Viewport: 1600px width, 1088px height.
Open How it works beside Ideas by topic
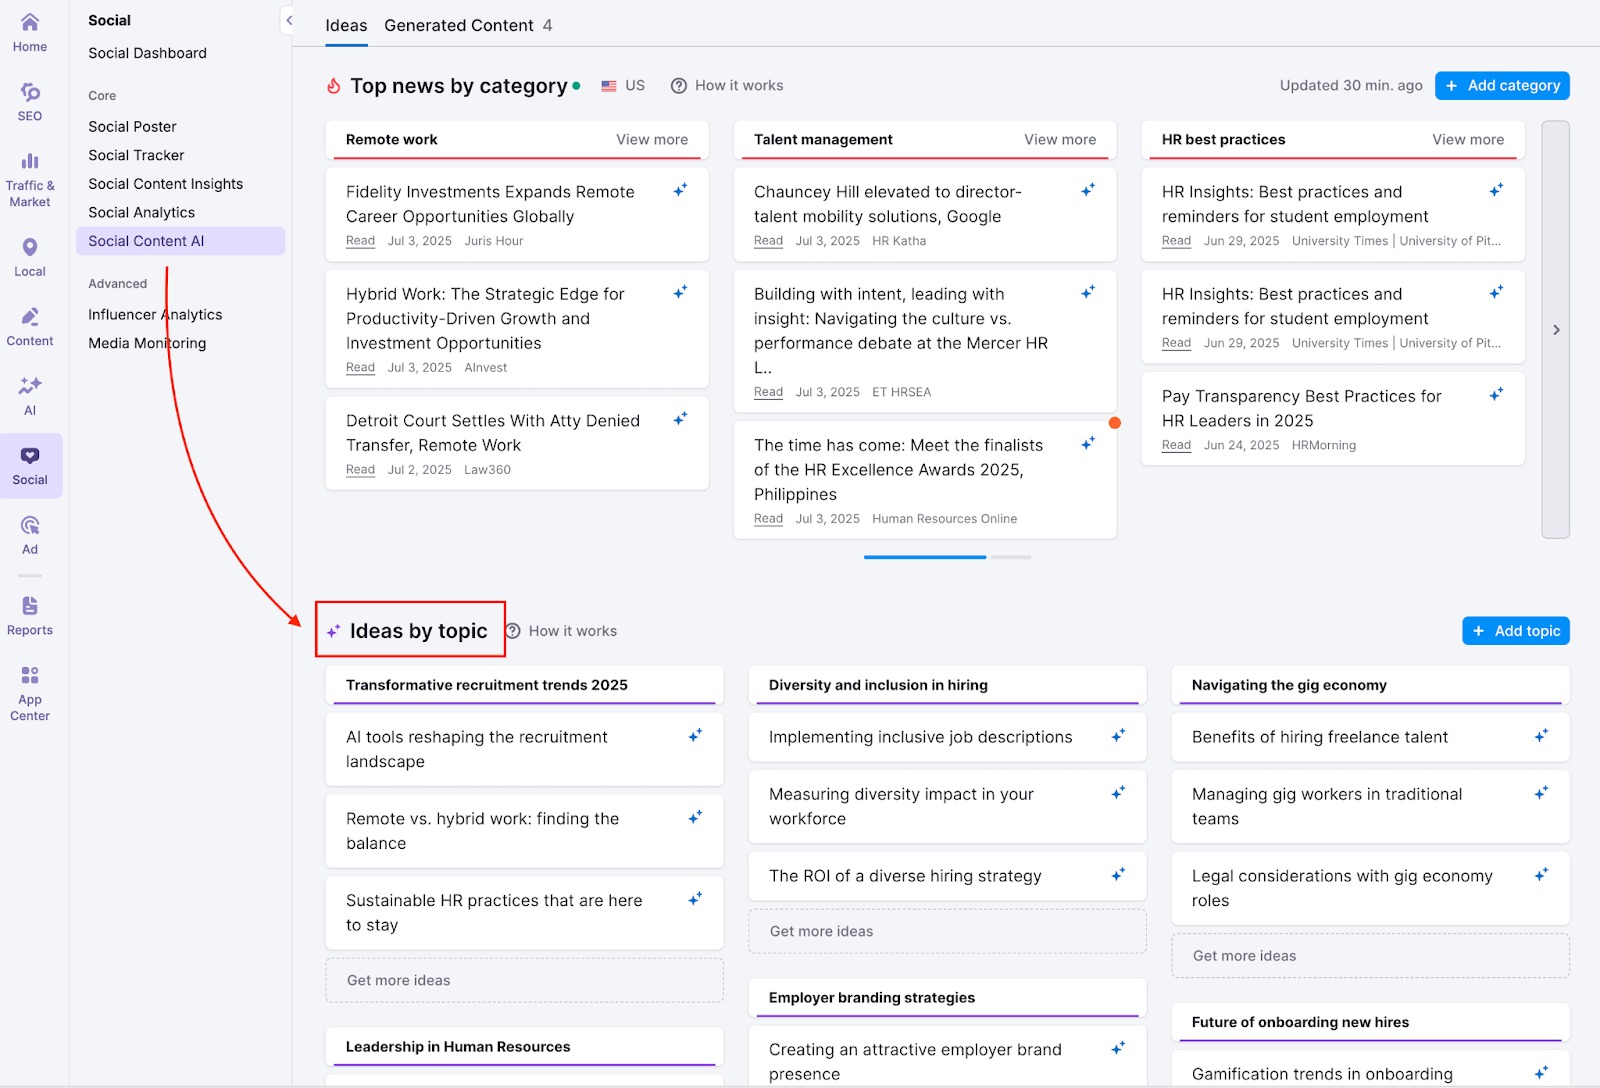pyautogui.click(x=561, y=631)
